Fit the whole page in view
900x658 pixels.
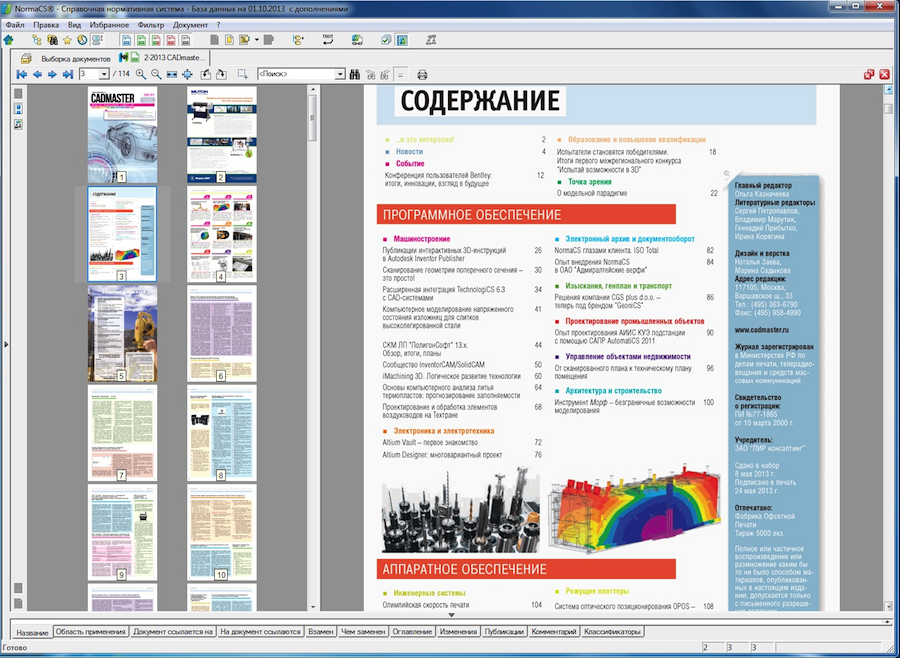[187, 75]
